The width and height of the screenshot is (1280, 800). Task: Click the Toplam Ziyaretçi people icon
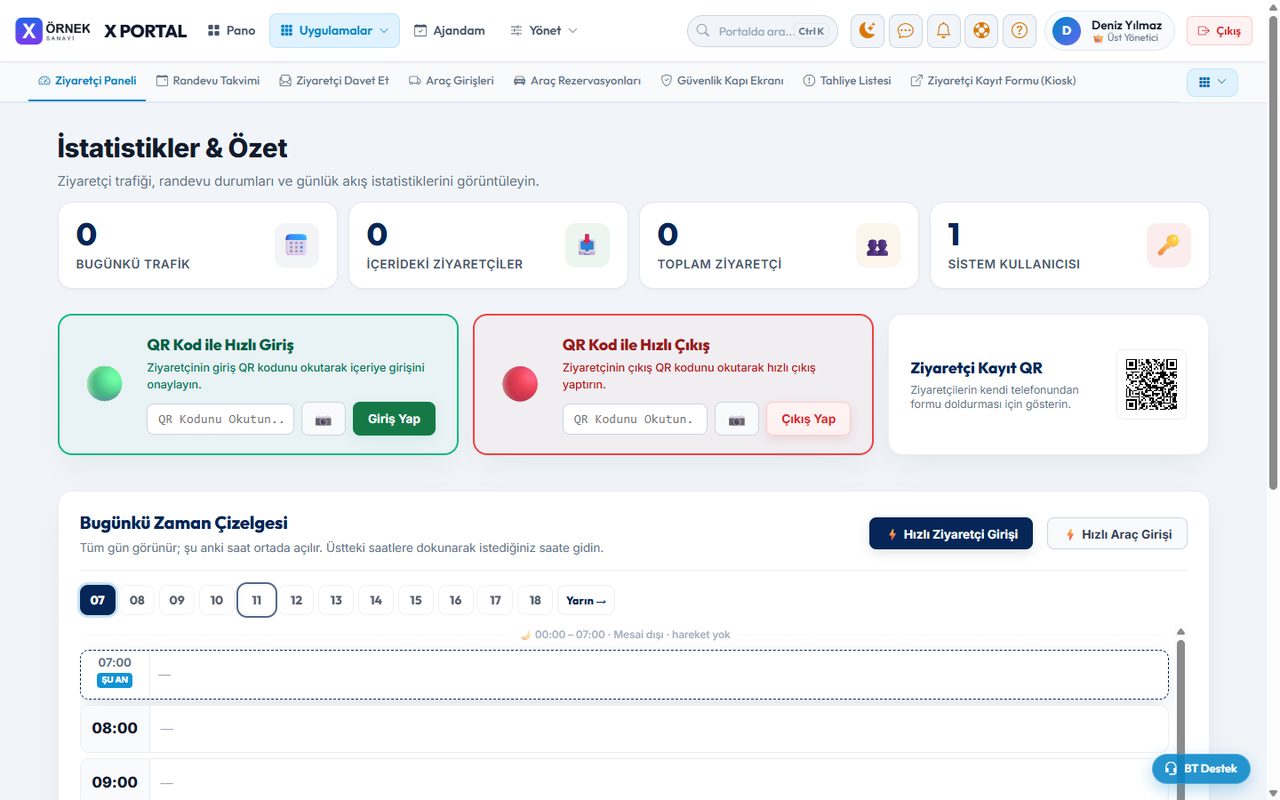pos(878,245)
